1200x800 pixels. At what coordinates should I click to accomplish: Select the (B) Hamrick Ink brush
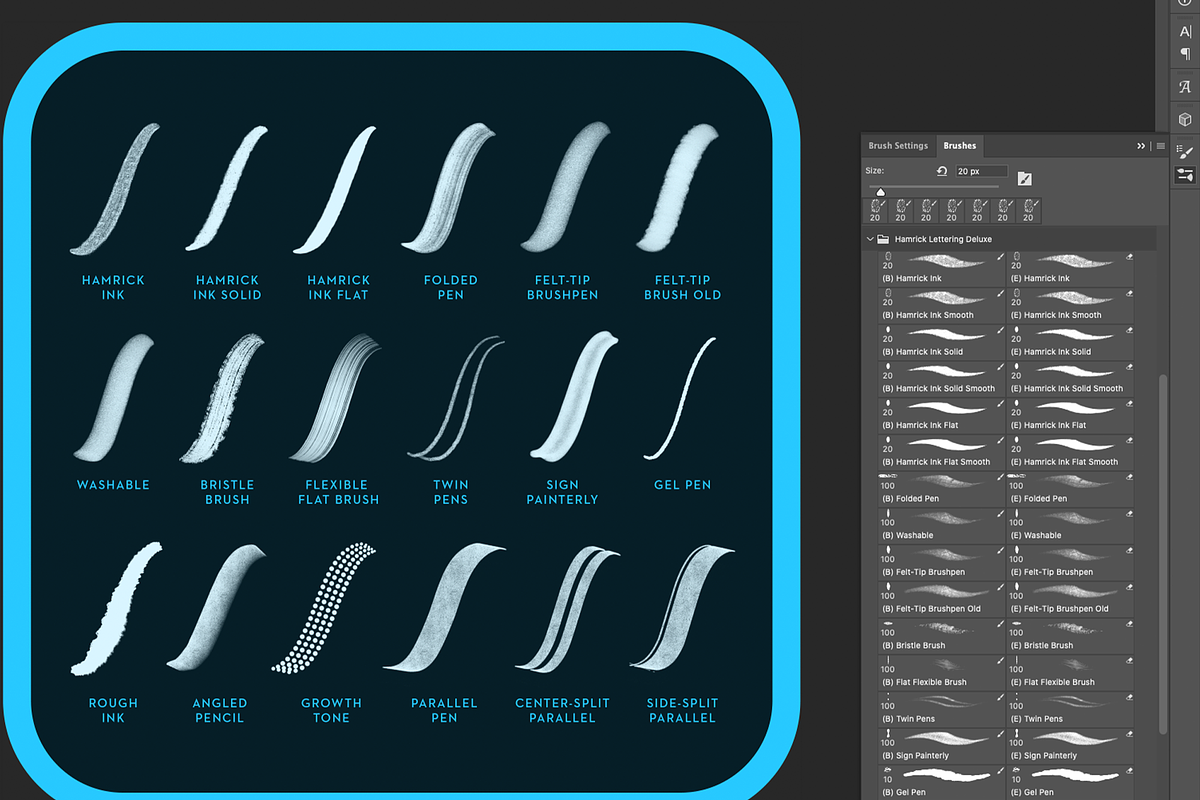[942, 268]
